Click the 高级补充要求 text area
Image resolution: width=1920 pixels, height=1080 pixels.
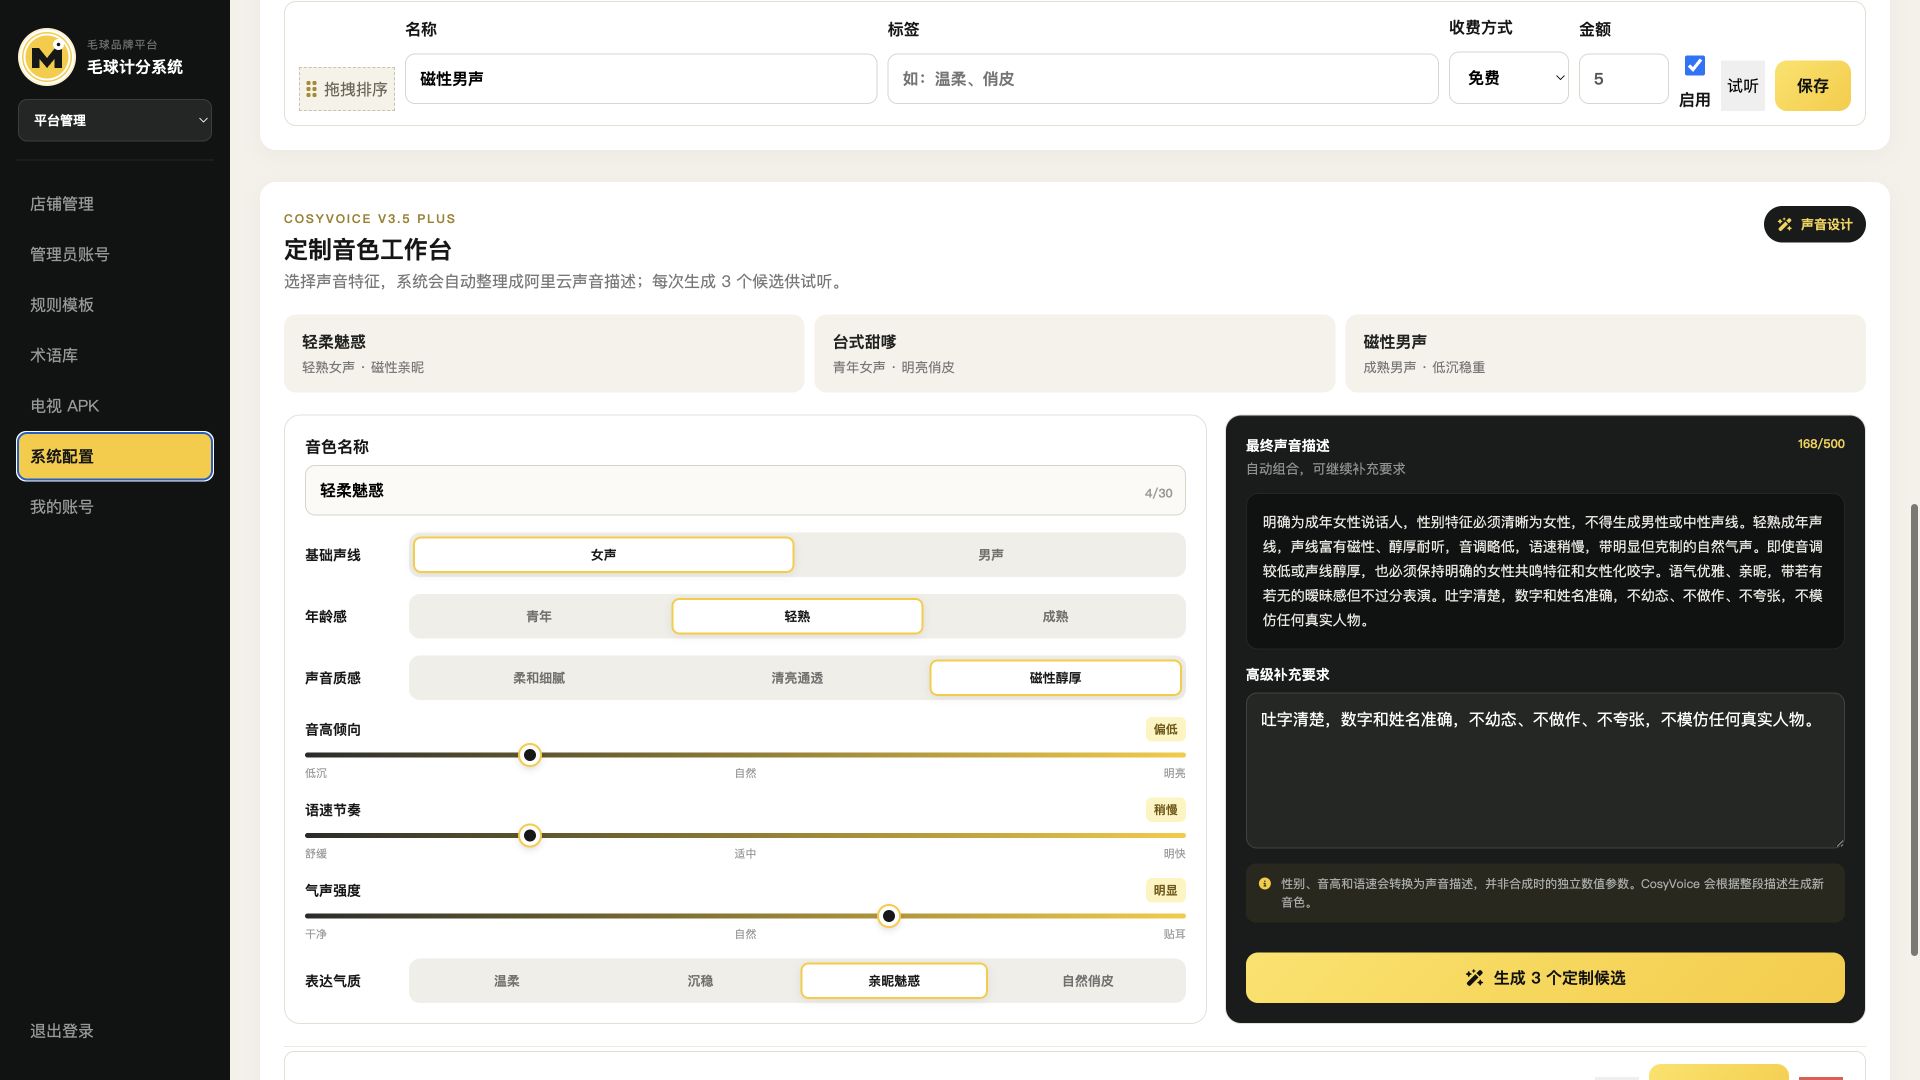pyautogui.click(x=1545, y=771)
